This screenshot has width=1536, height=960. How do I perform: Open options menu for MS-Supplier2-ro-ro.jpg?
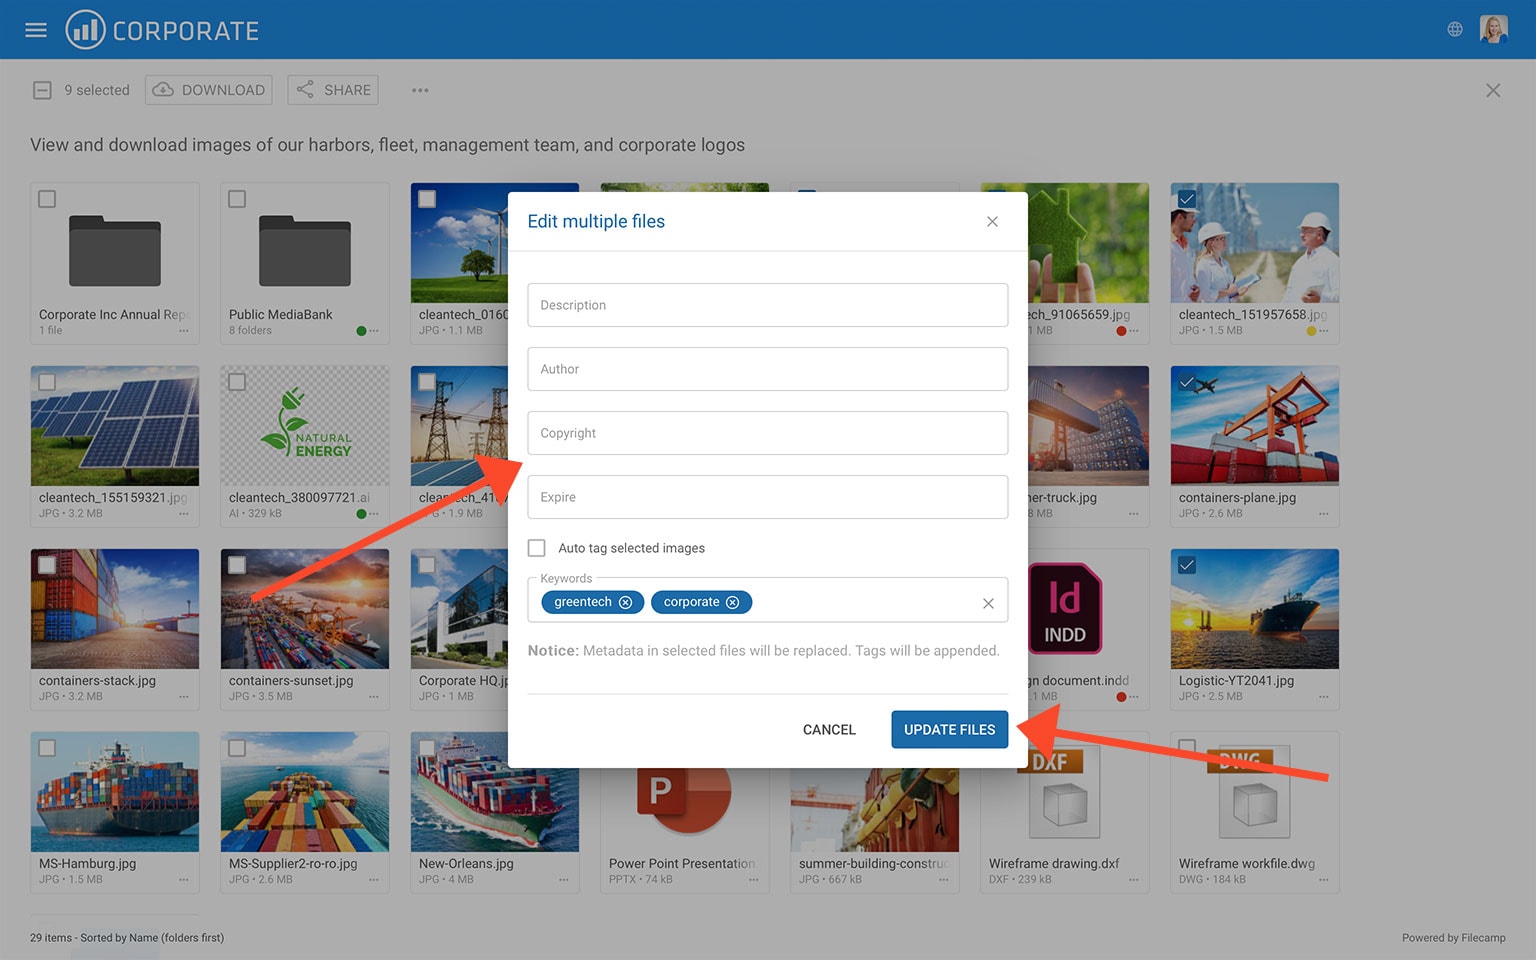[x=374, y=880]
